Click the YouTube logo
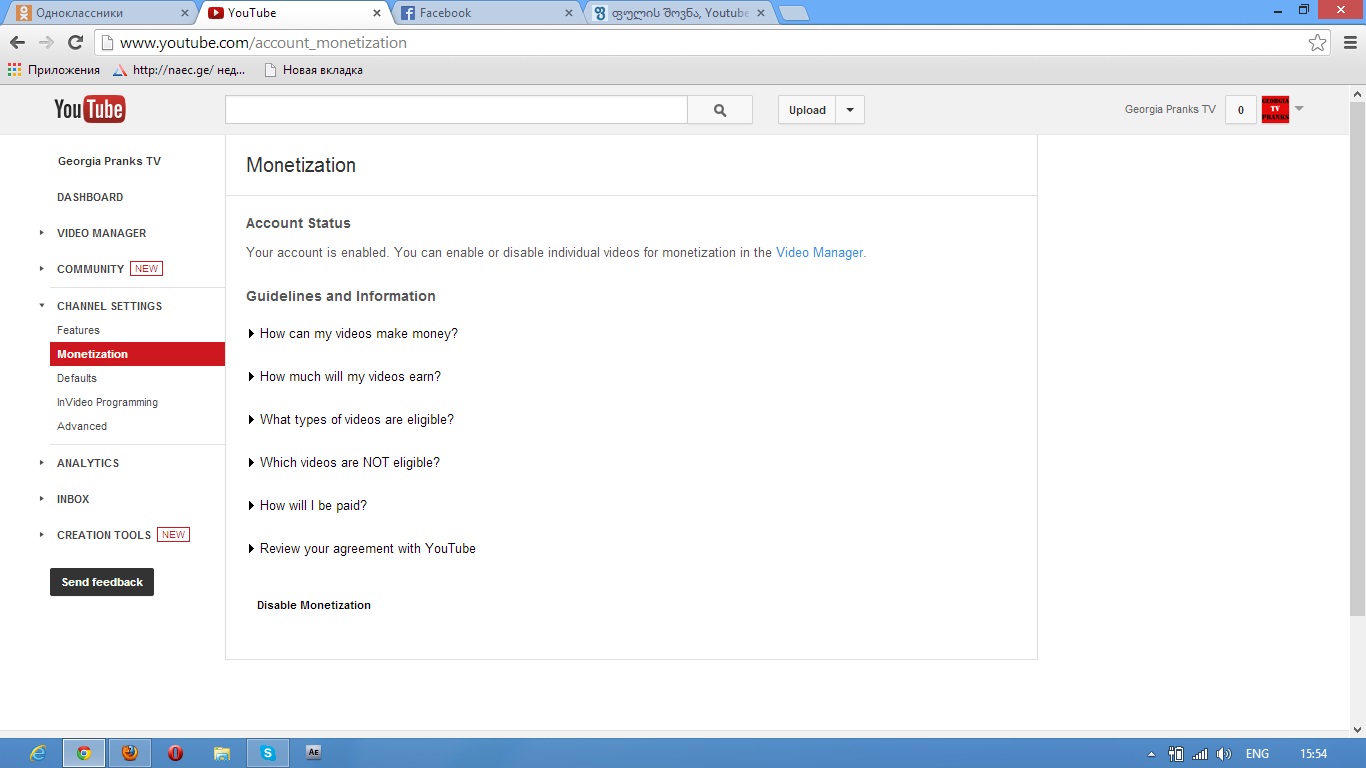Screen dimensions: 1366x768 pyautogui.click(x=90, y=109)
